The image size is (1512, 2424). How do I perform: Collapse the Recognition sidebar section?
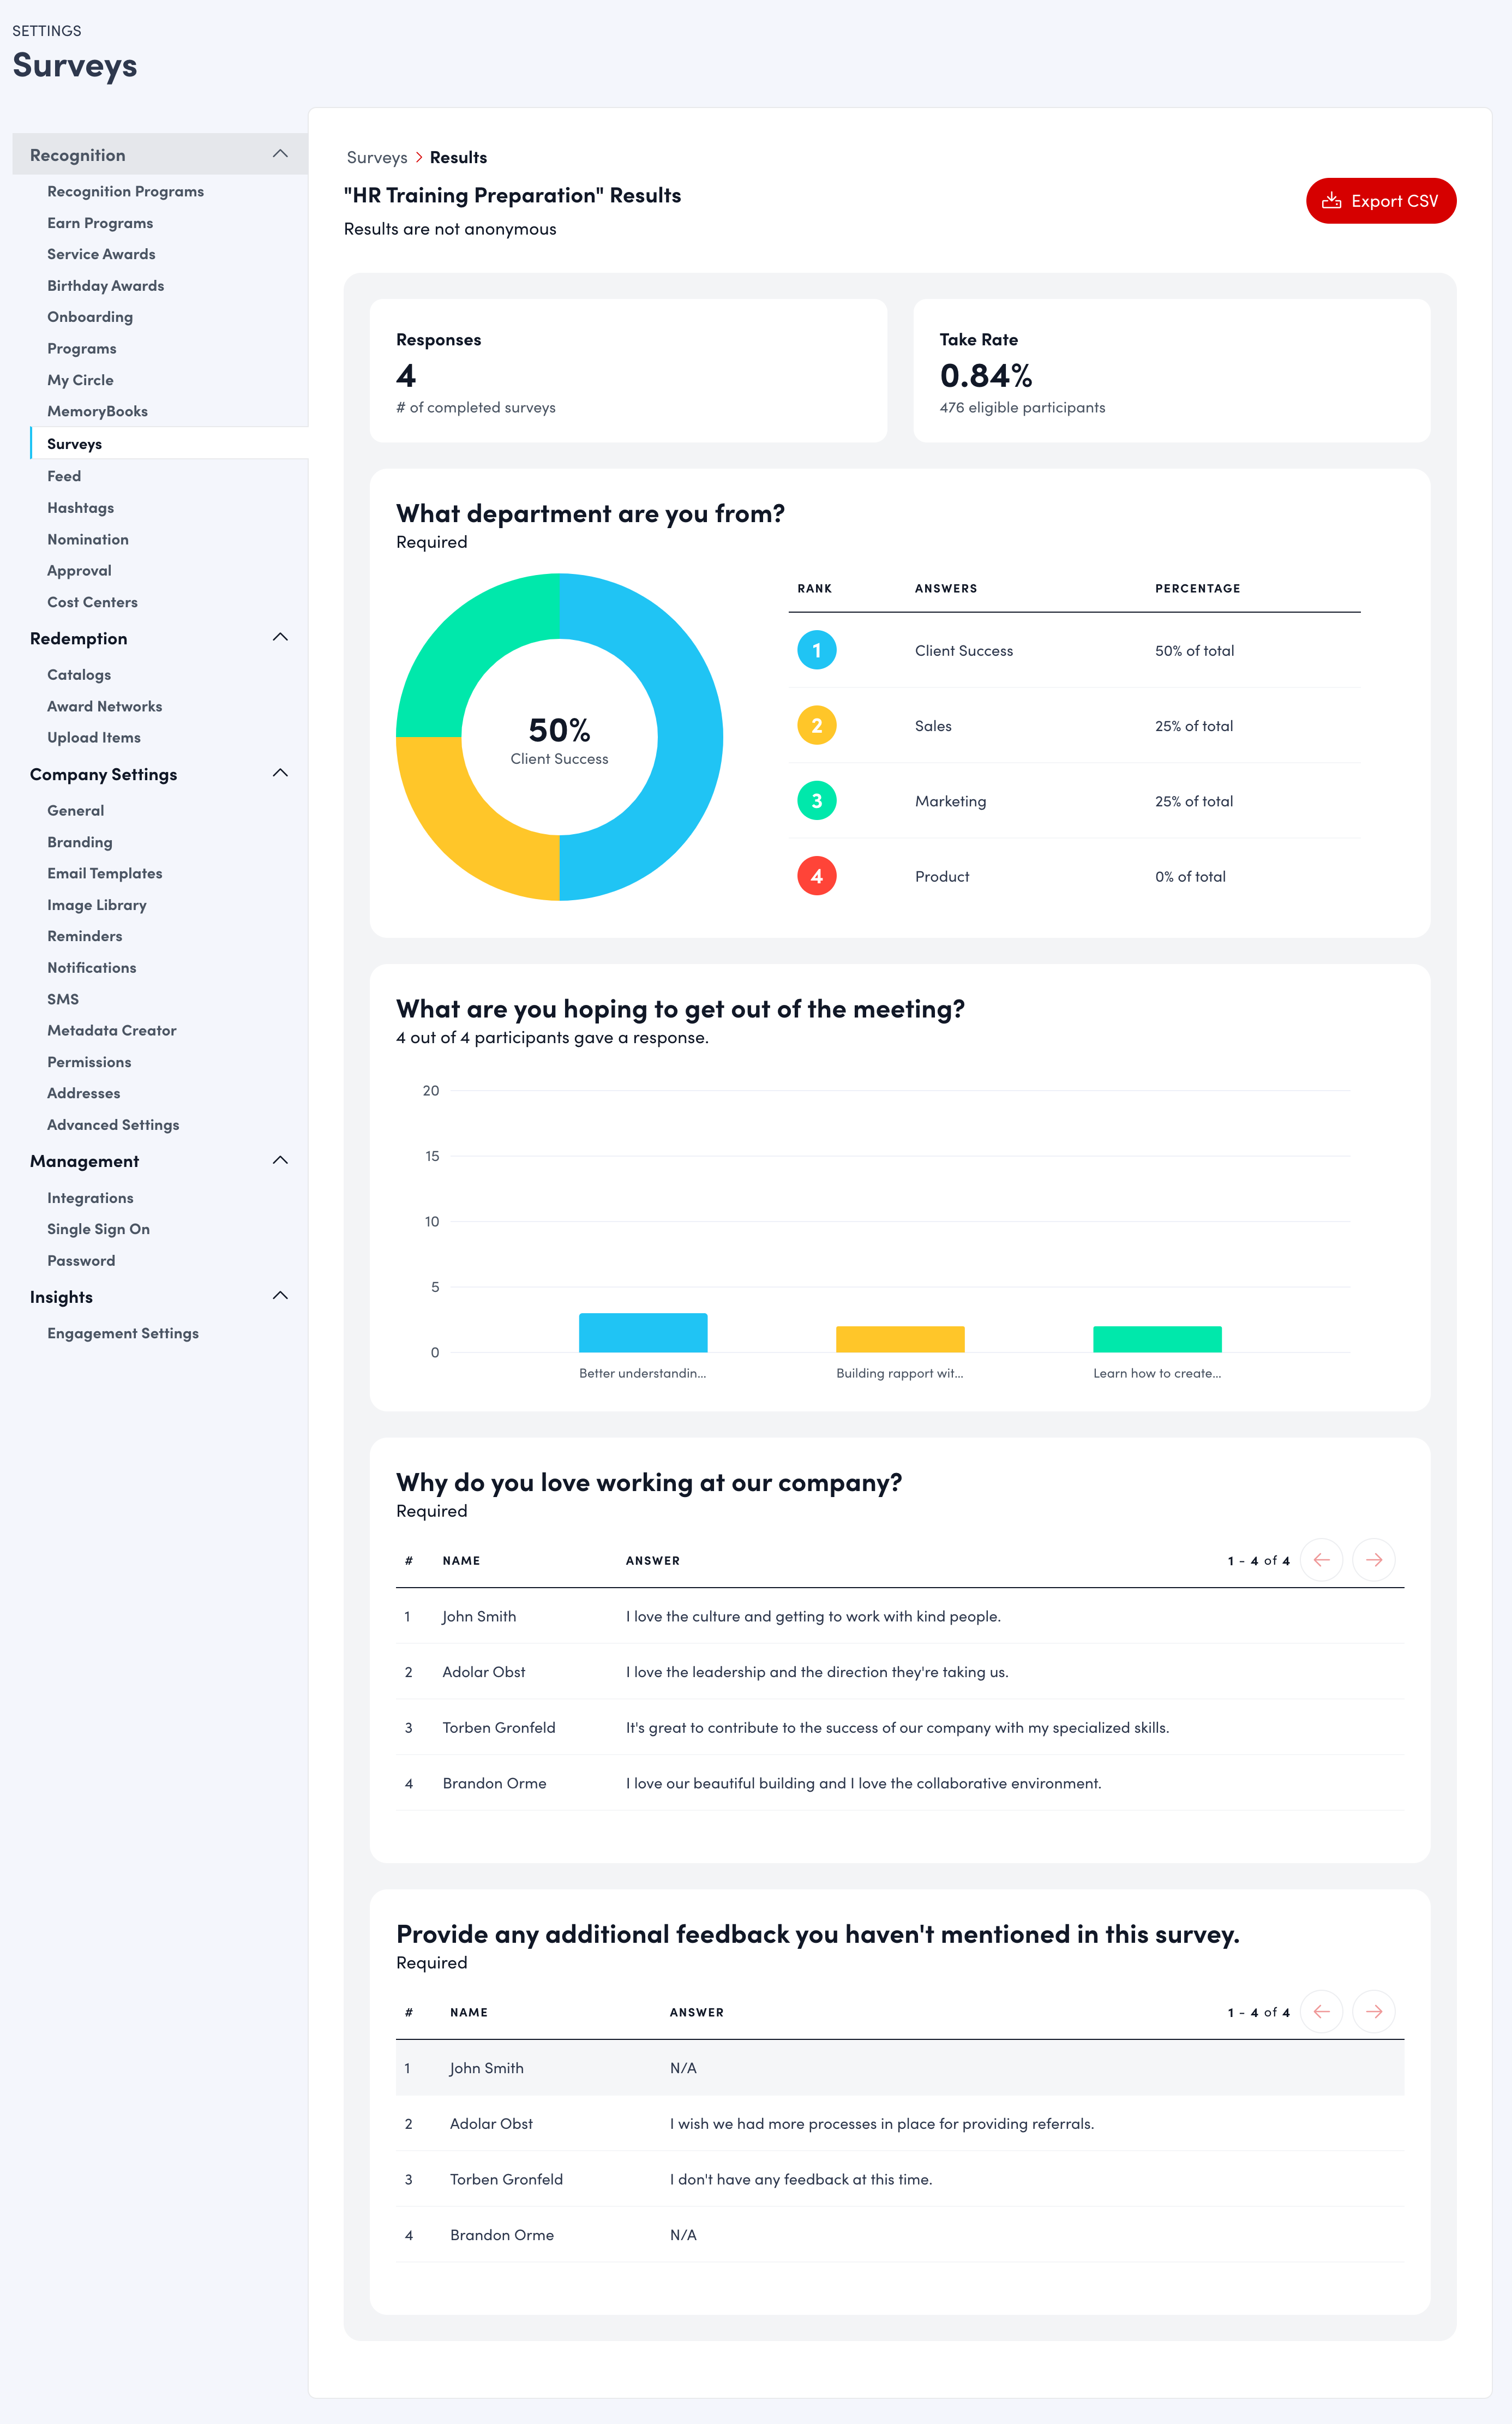[x=280, y=154]
